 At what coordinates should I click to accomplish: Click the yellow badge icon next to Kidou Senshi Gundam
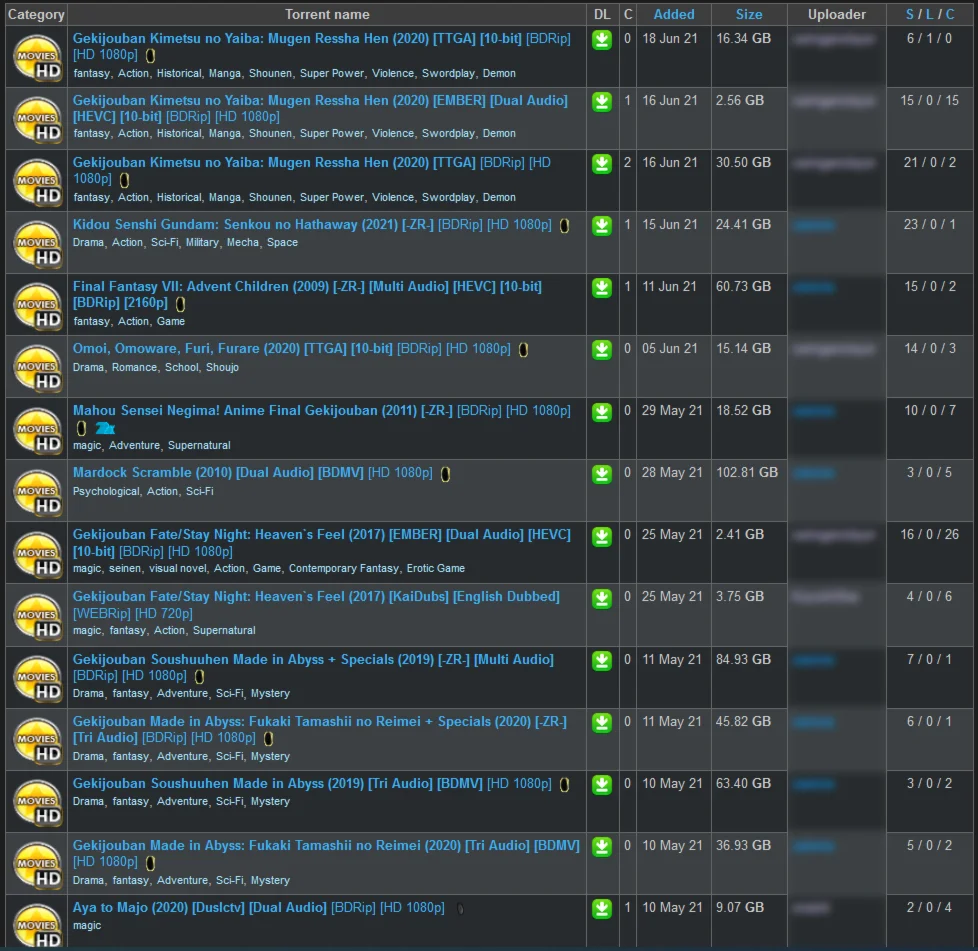coord(564,226)
